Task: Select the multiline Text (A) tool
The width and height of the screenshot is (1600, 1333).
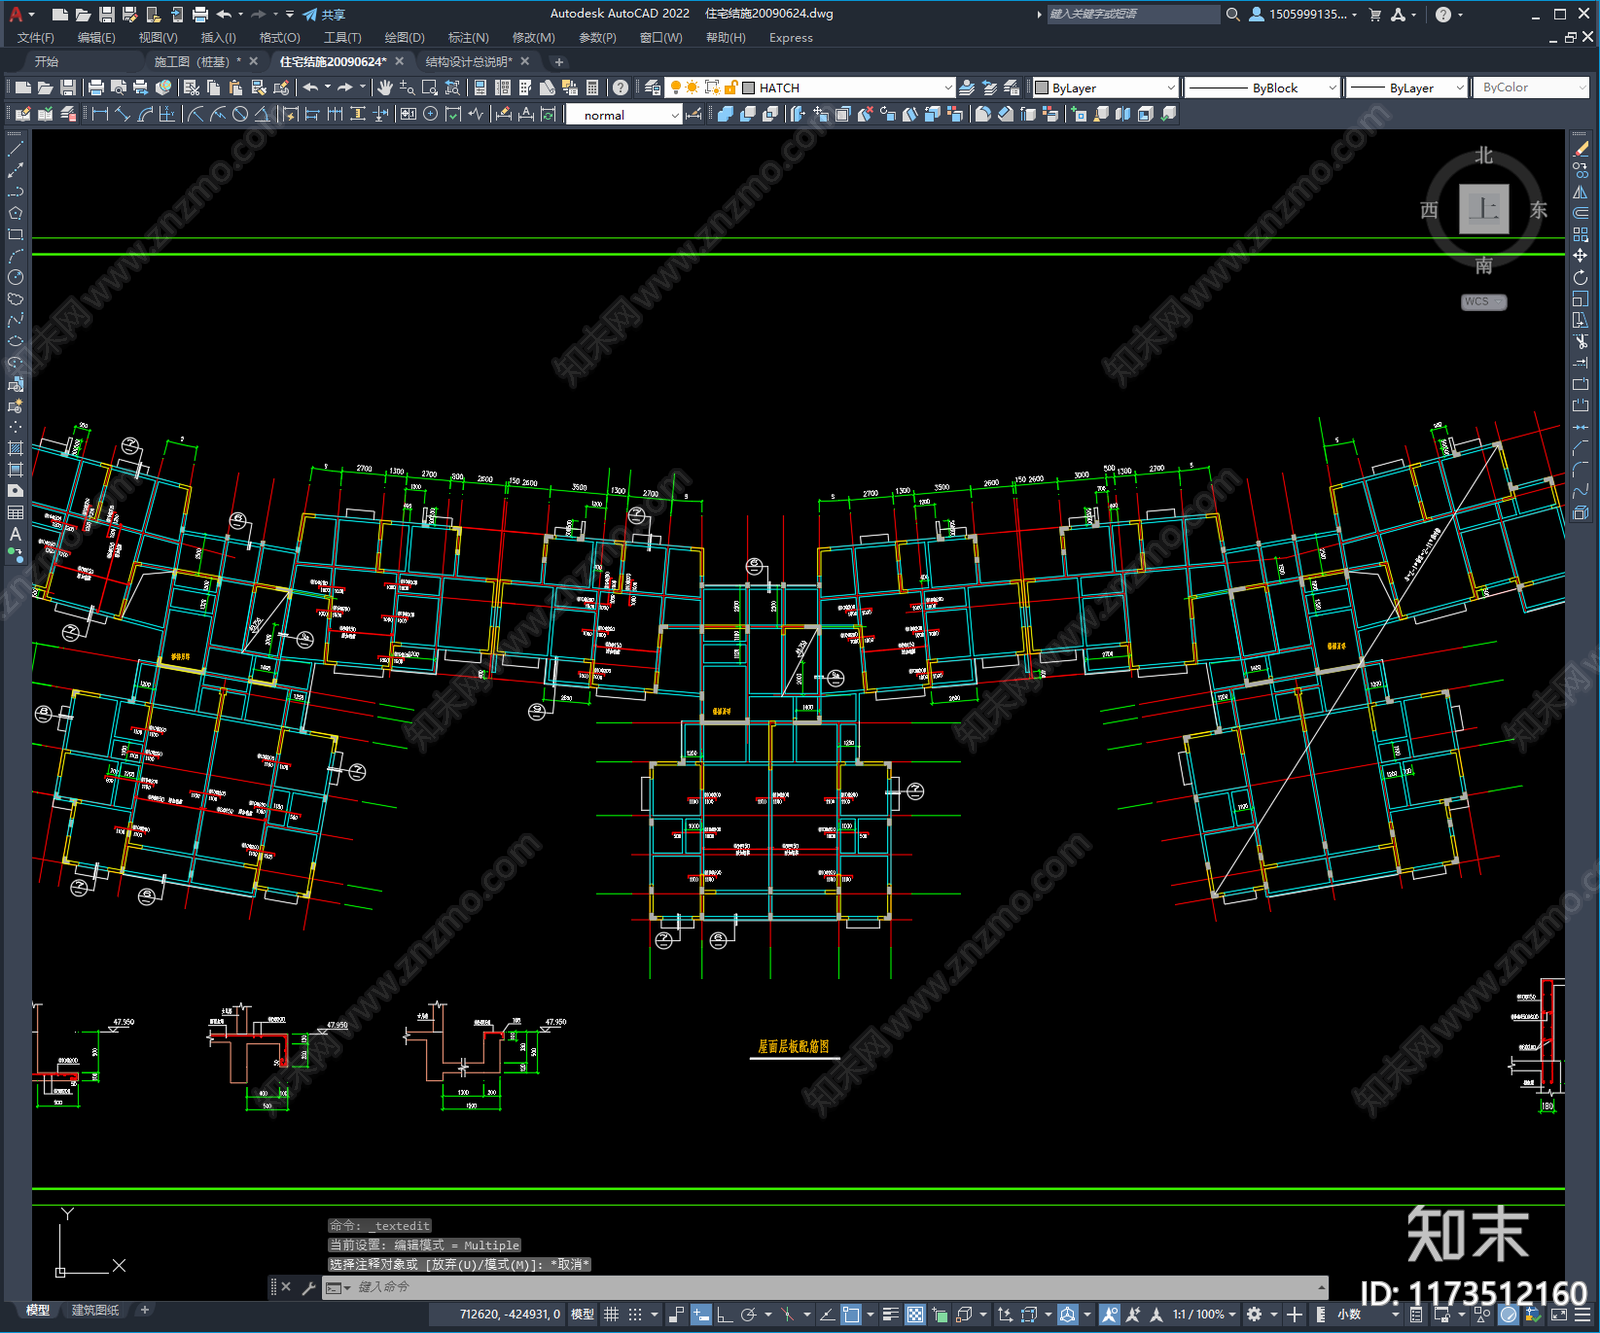Action: click(x=15, y=534)
